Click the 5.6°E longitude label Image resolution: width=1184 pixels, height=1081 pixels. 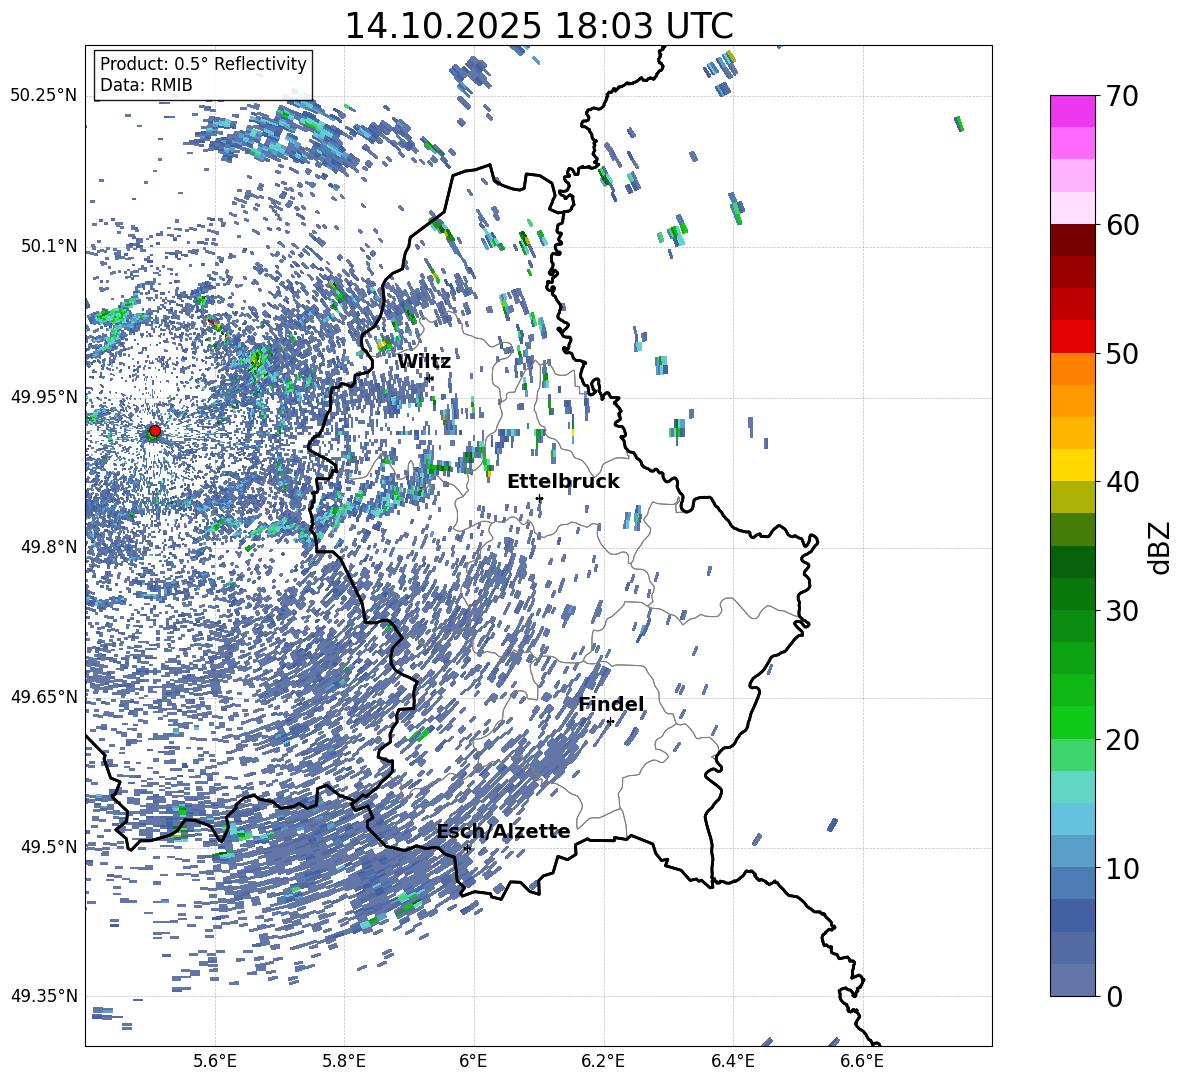click(x=215, y=1061)
